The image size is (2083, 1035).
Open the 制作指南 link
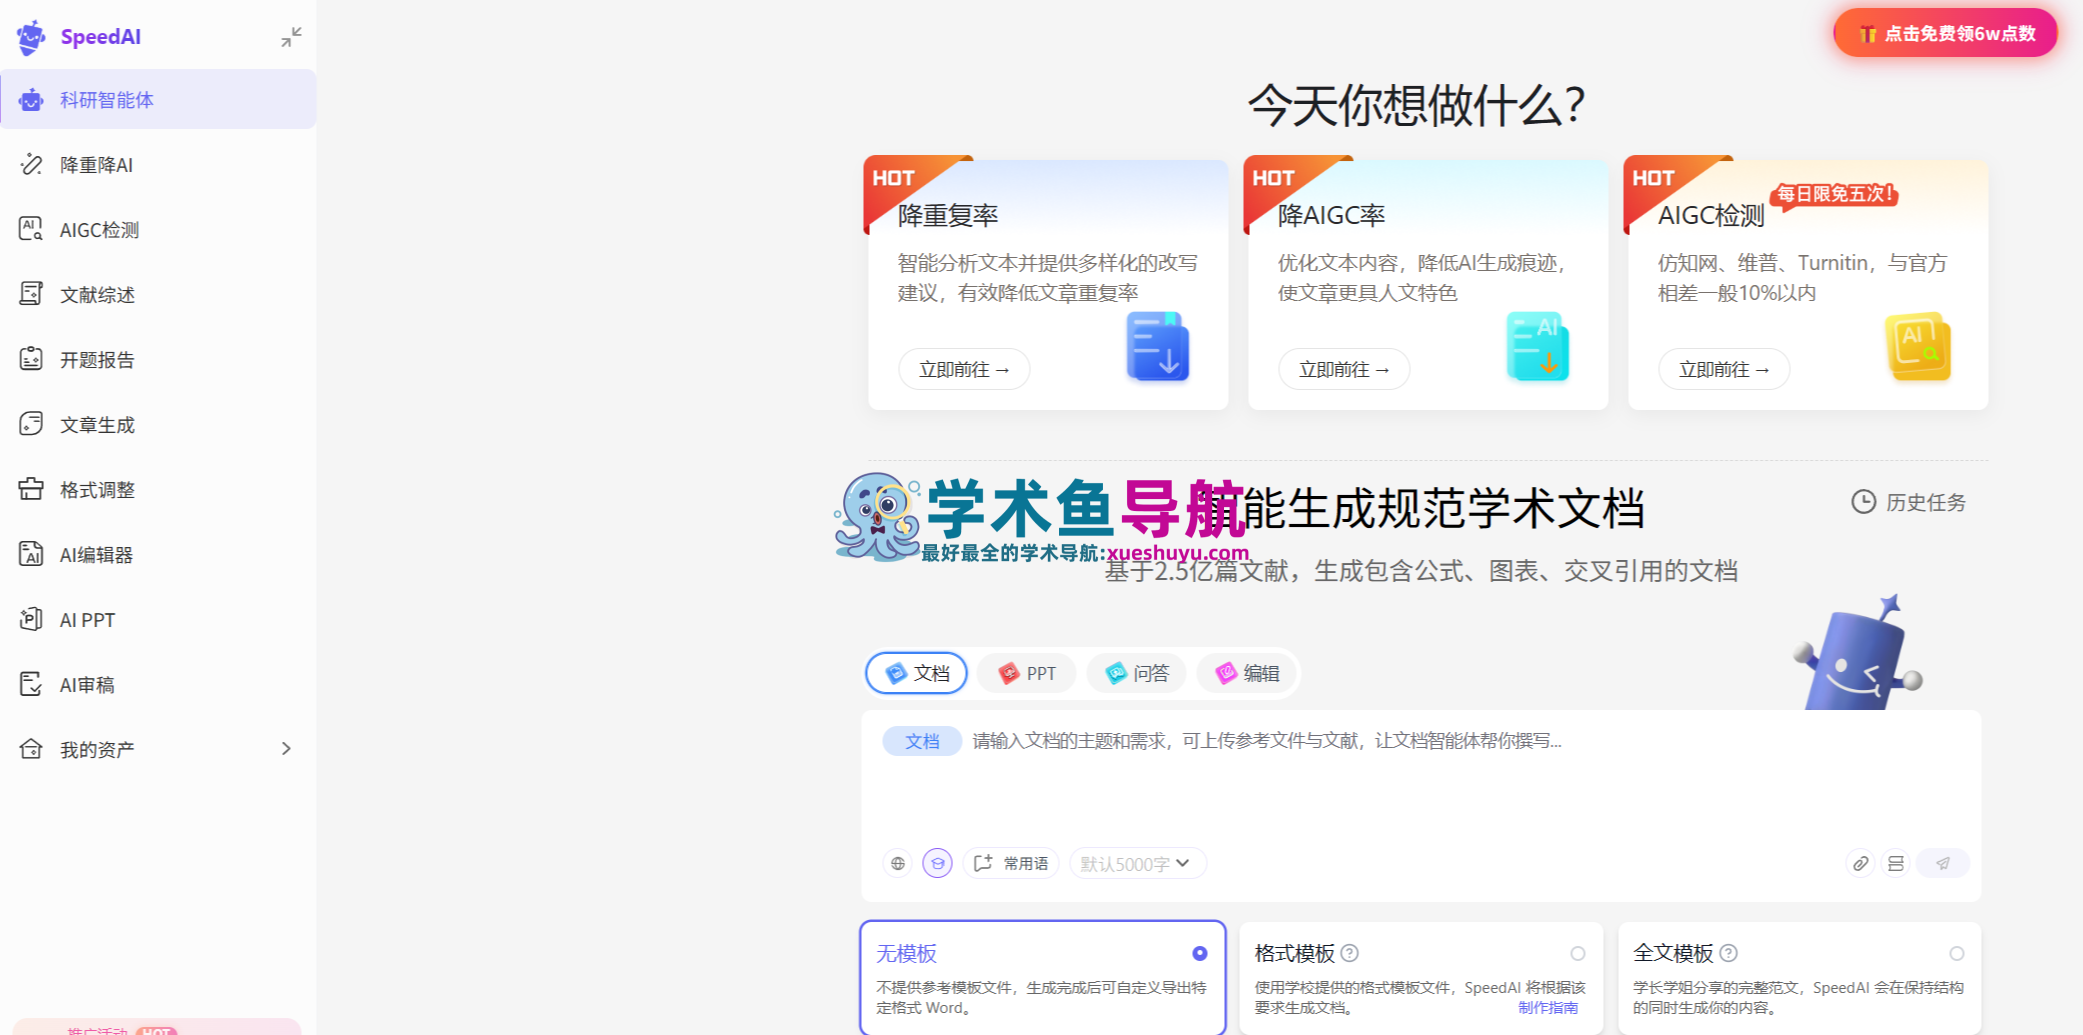(x=1551, y=1007)
